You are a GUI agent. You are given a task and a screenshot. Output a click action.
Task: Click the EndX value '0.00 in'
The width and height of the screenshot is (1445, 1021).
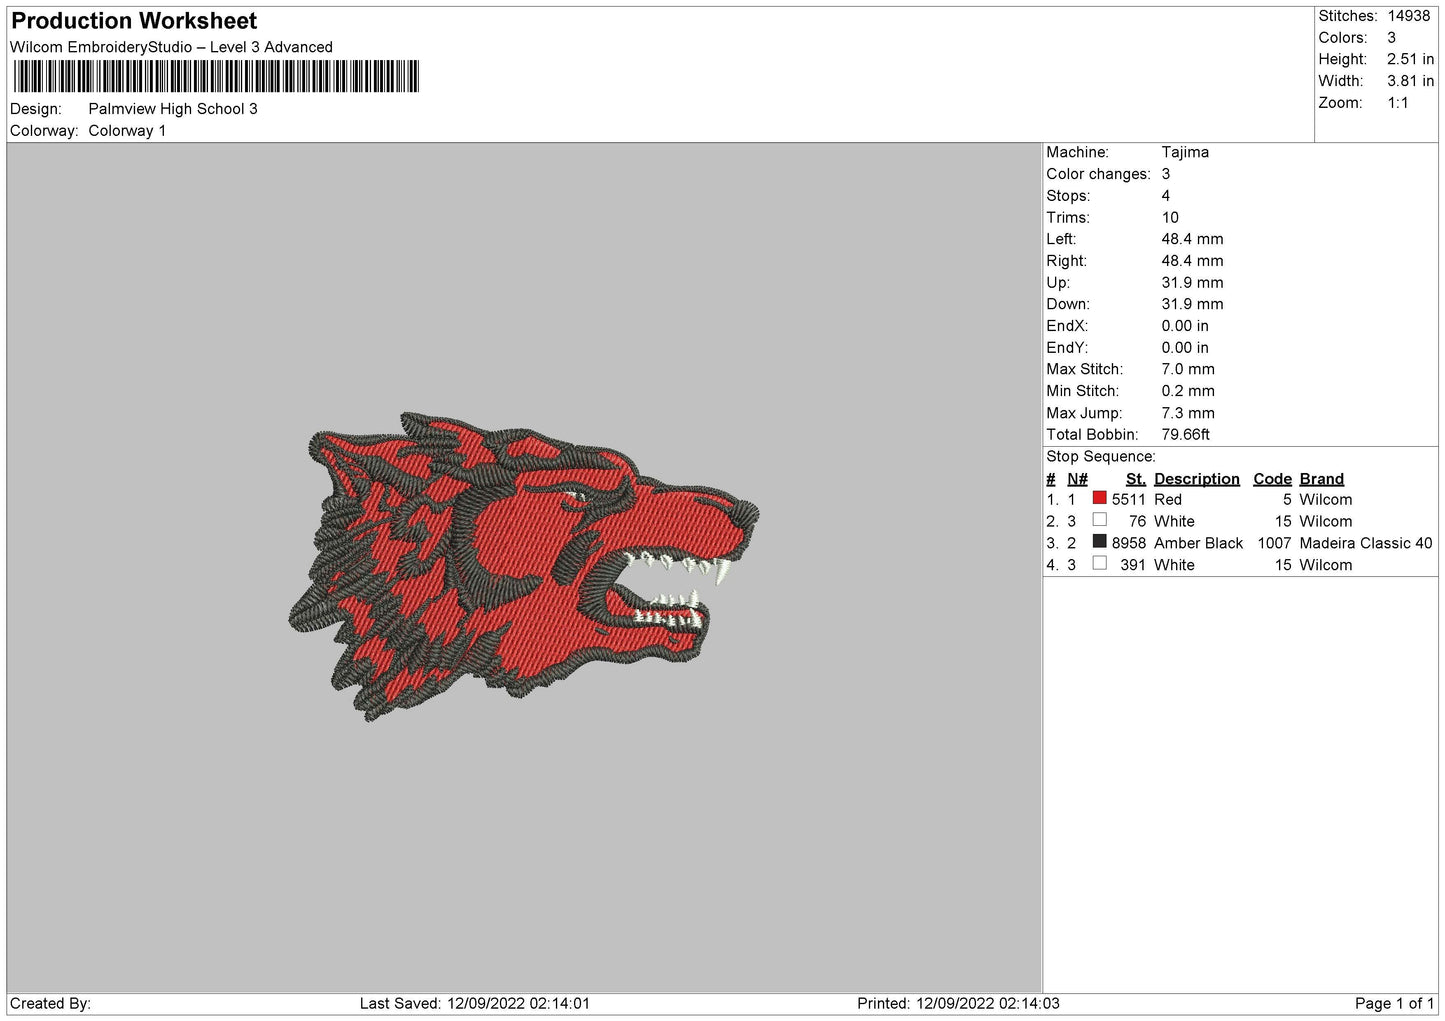pos(1185,326)
